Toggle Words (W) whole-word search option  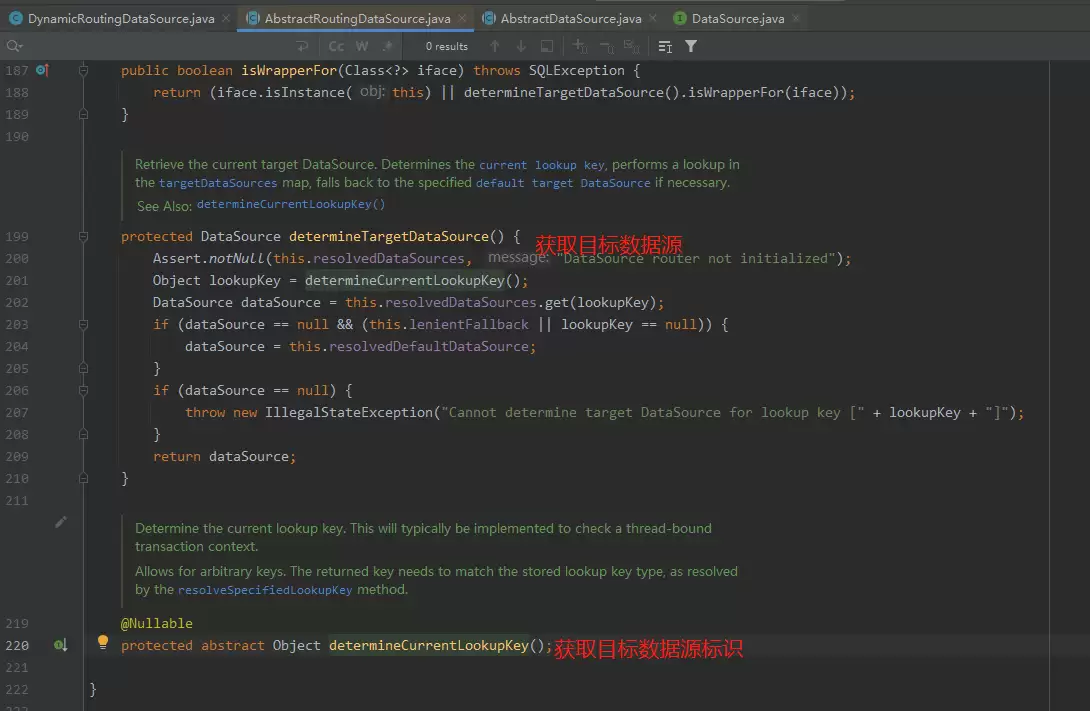362,46
